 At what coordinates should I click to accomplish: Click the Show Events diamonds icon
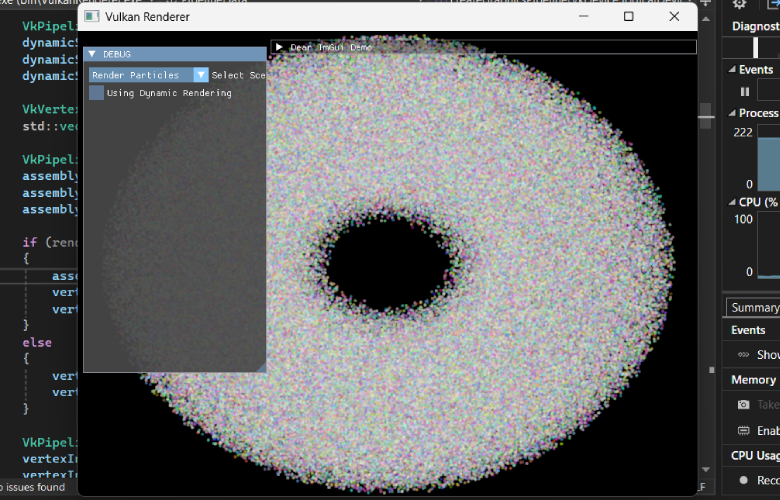coord(744,355)
